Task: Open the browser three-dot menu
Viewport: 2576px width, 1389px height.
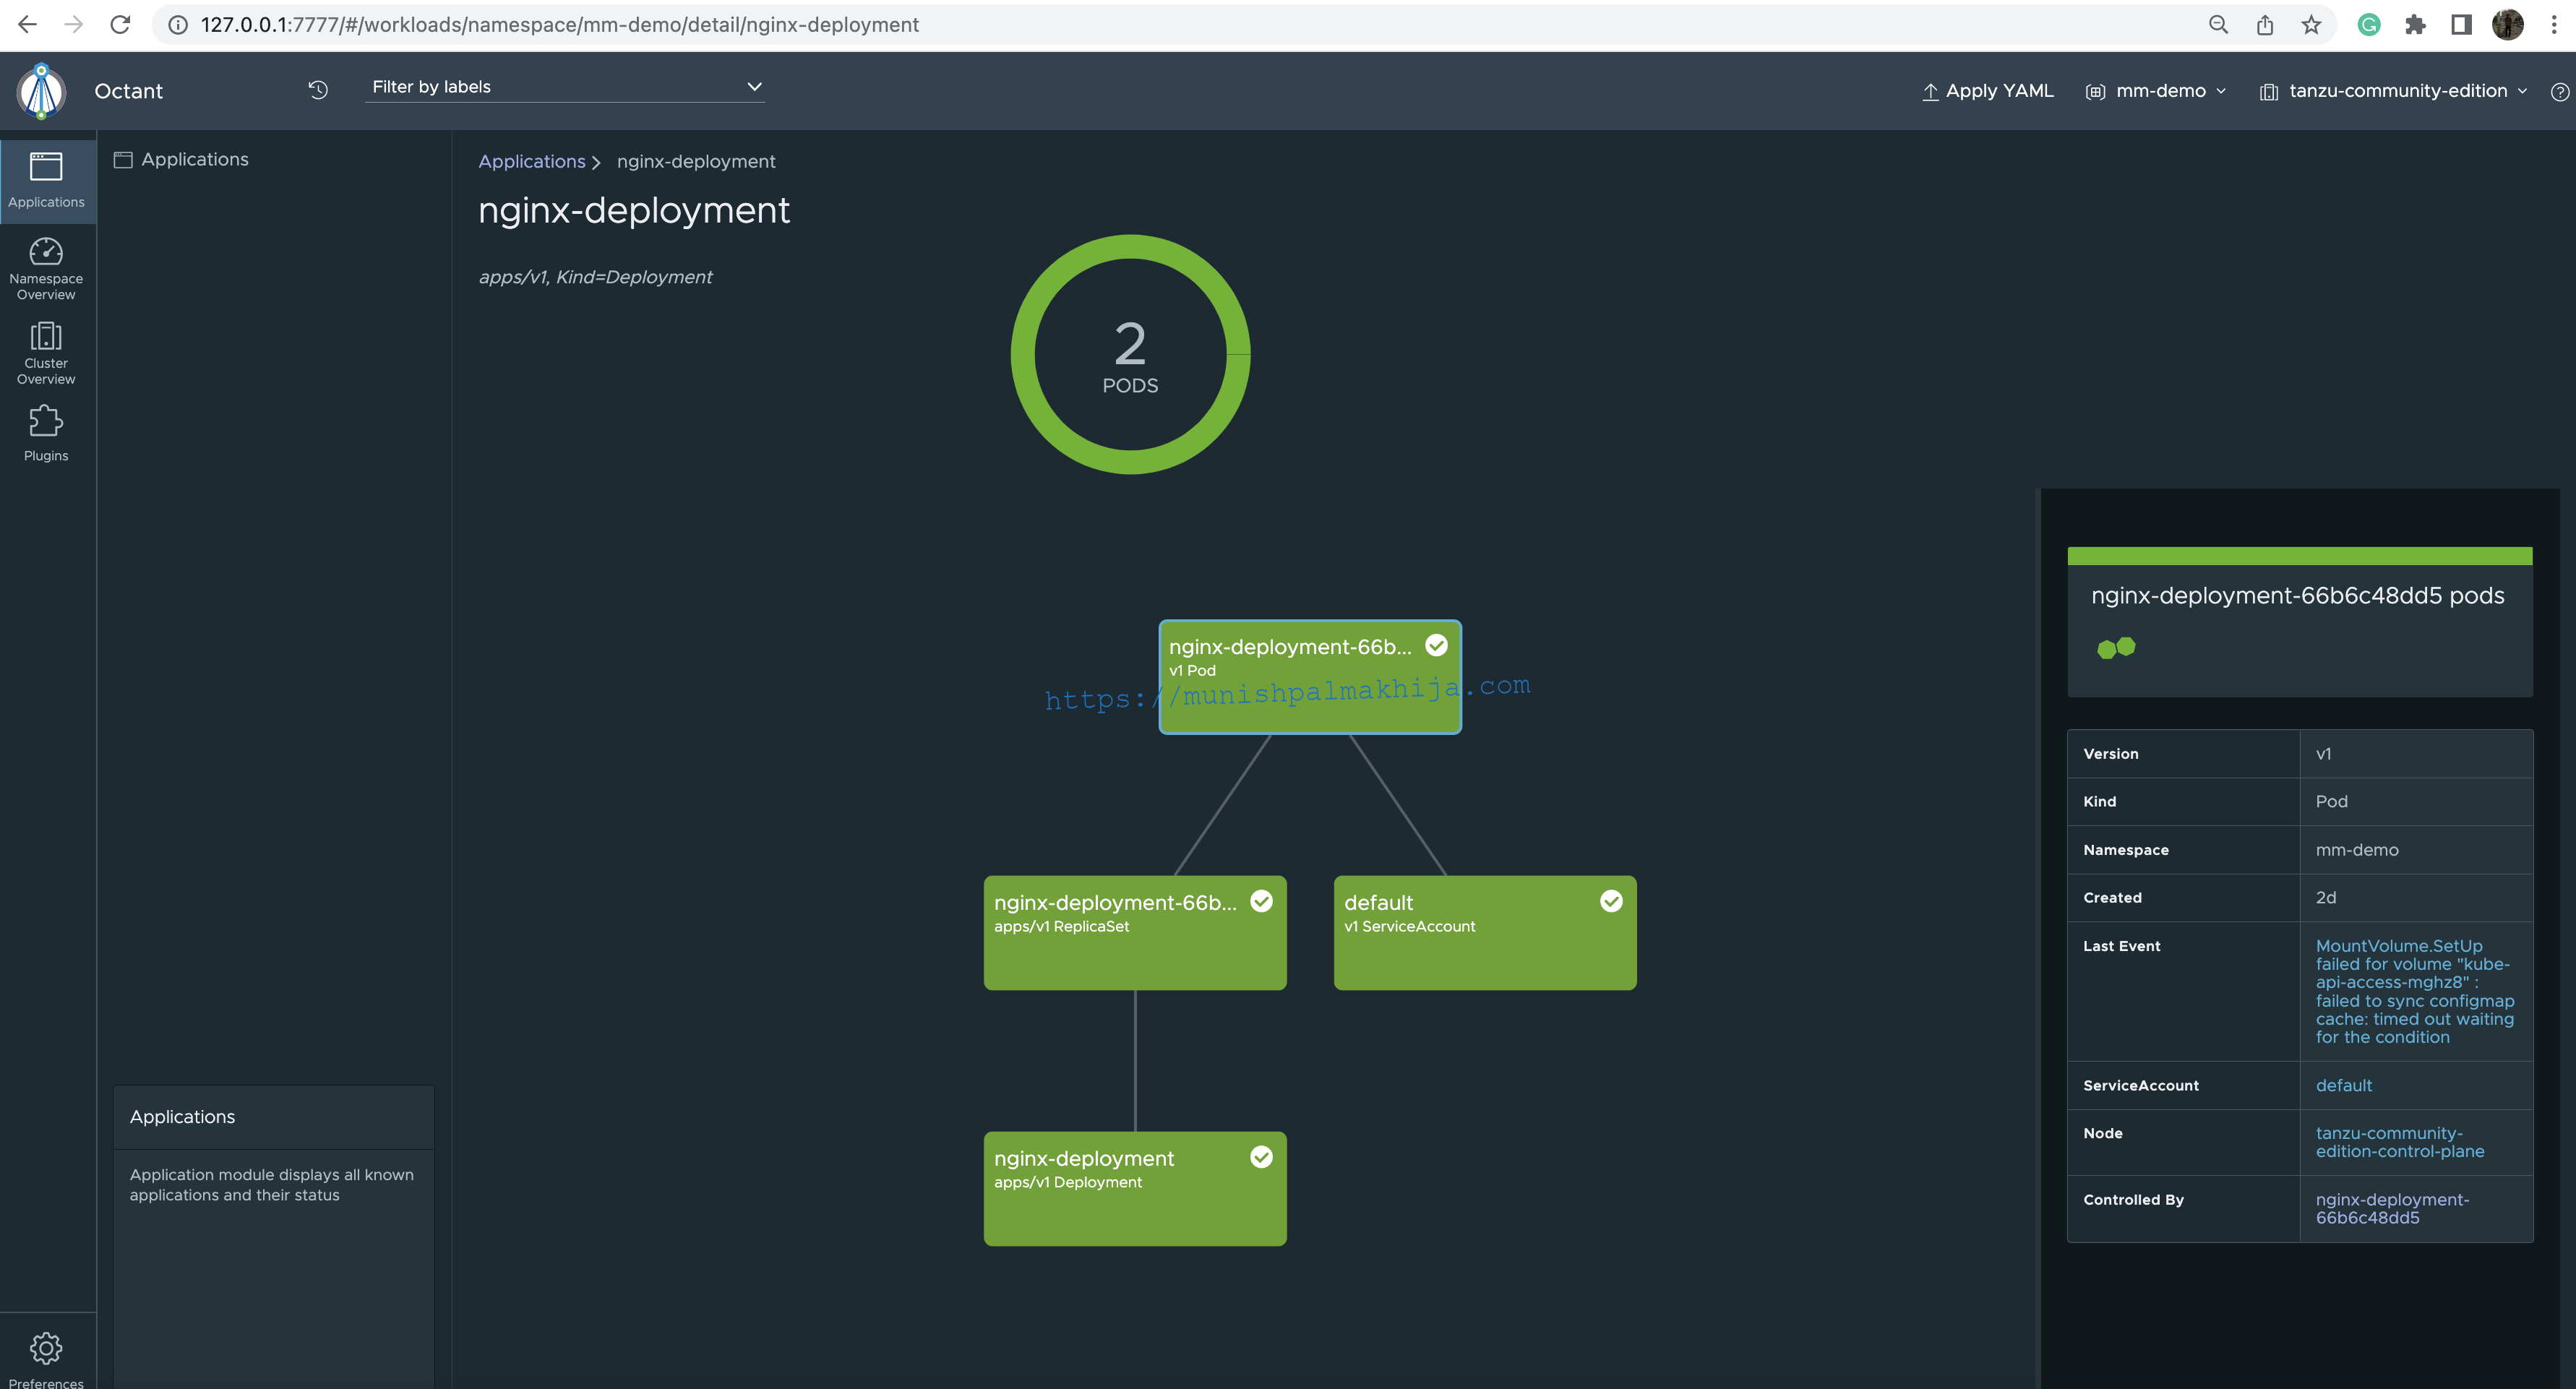Action: tap(2553, 24)
